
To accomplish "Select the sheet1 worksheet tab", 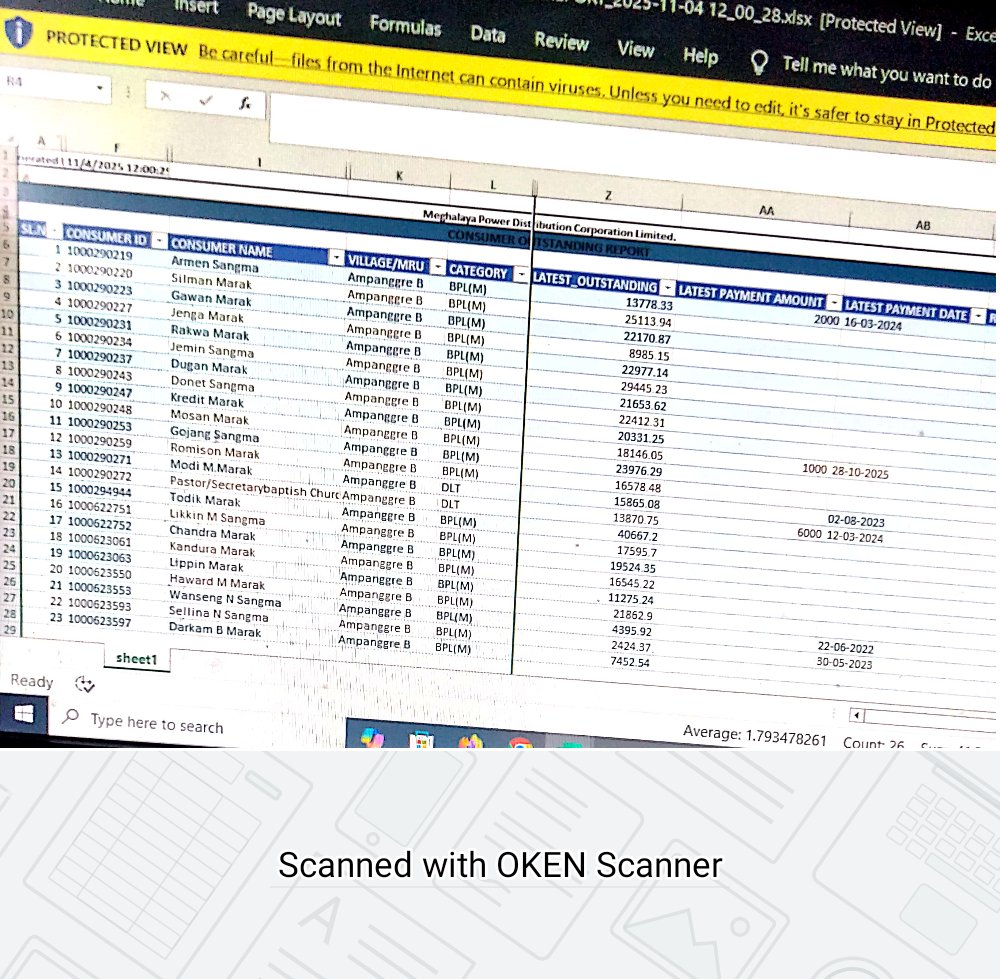I will click(x=137, y=659).
